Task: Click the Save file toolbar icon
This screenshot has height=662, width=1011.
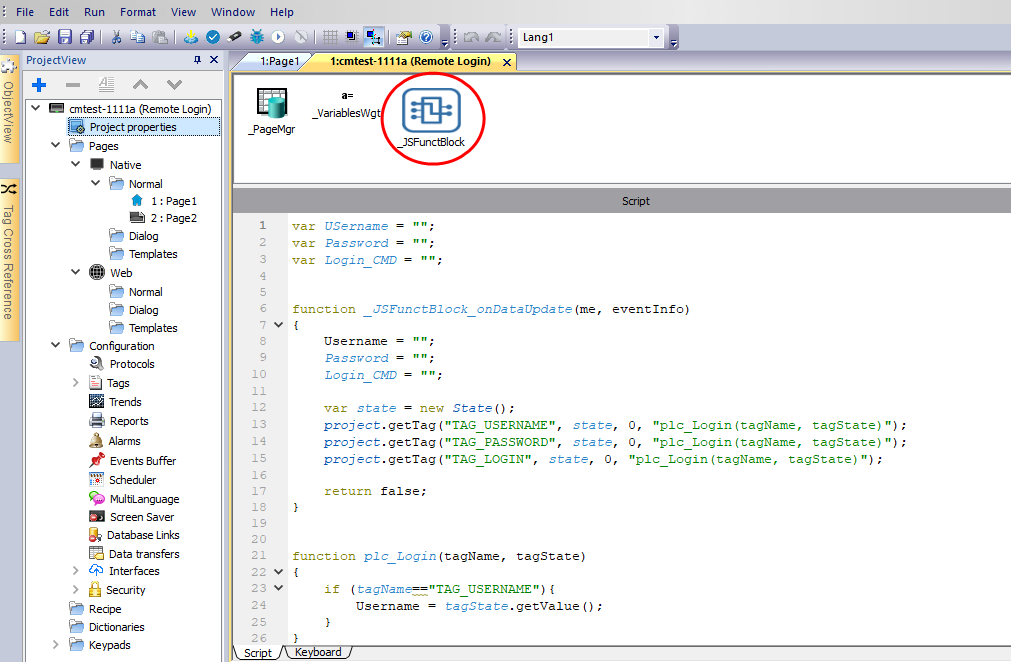Action: pyautogui.click(x=65, y=37)
